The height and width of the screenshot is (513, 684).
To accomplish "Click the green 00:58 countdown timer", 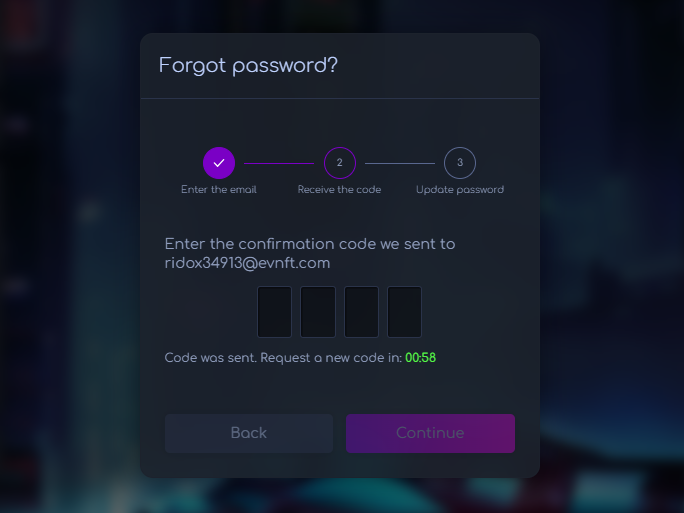I will (x=421, y=358).
